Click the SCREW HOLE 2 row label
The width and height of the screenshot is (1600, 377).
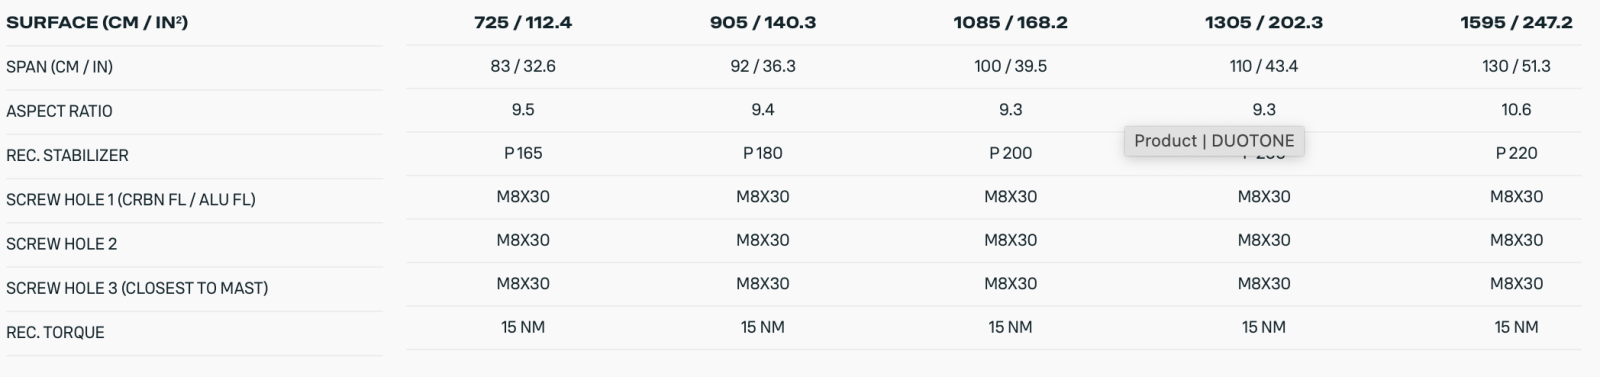[x=61, y=243]
